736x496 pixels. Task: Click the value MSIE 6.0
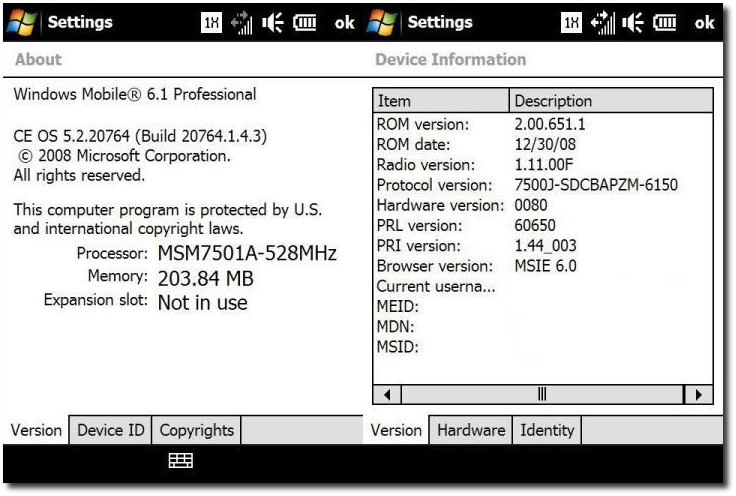click(x=545, y=266)
